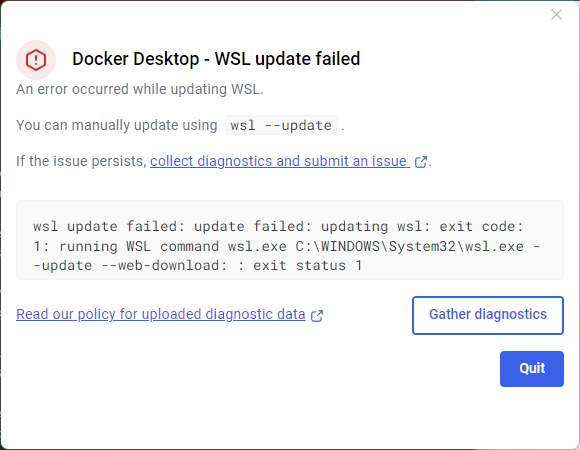580x450 pixels.
Task: Click the C:\WINDOWS\System32\wsl.exe path text
Action: point(409,246)
